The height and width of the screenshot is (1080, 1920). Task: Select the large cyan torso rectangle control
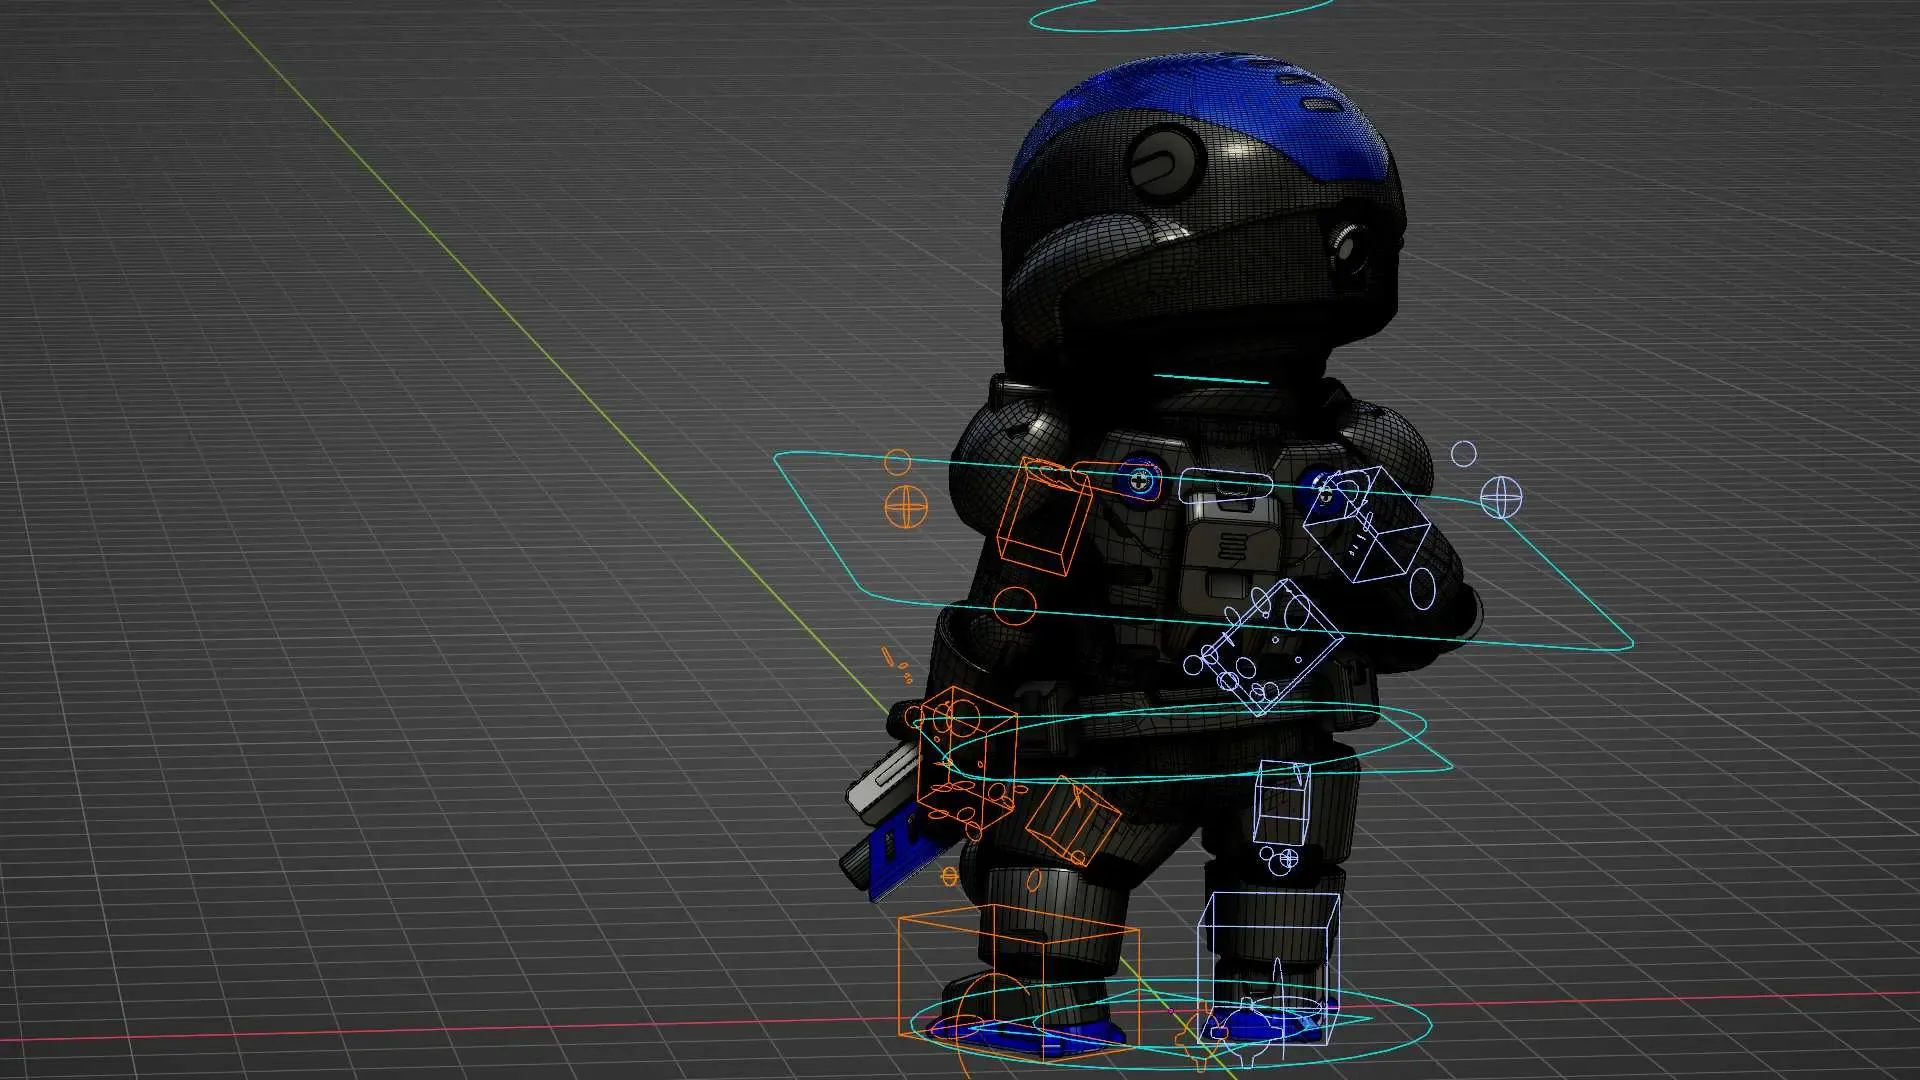pyautogui.click(x=1203, y=551)
